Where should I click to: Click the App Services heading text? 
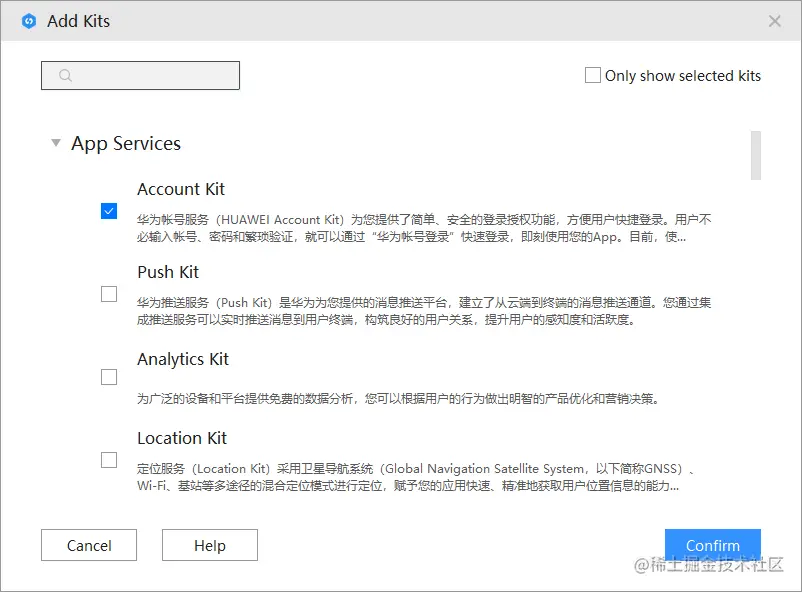pos(126,144)
